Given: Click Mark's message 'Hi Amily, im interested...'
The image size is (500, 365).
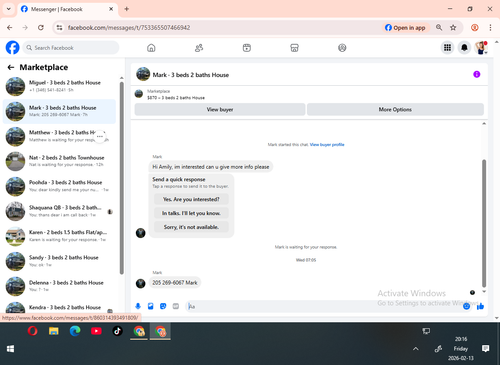Looking at the screenshot, I should (211, 167).
